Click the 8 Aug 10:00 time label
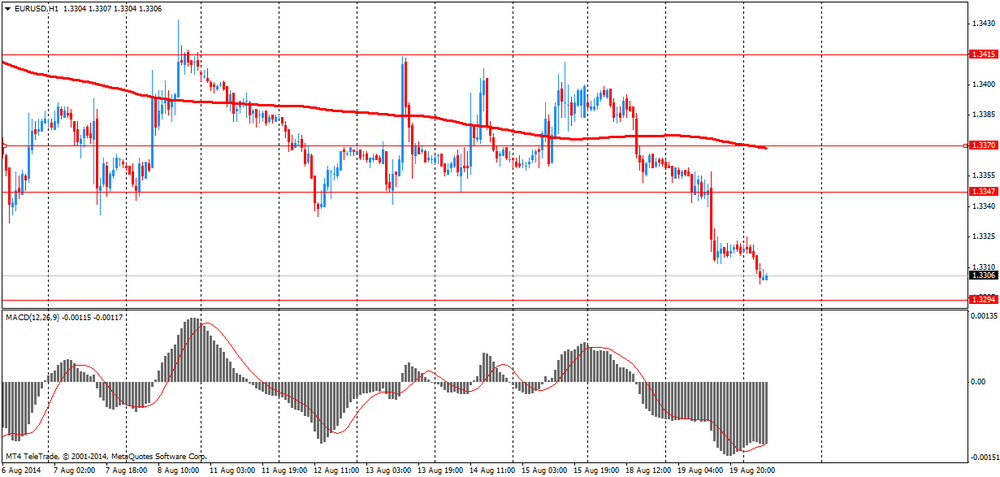This screenshot has height=477, width=1000. coord(178,471)
